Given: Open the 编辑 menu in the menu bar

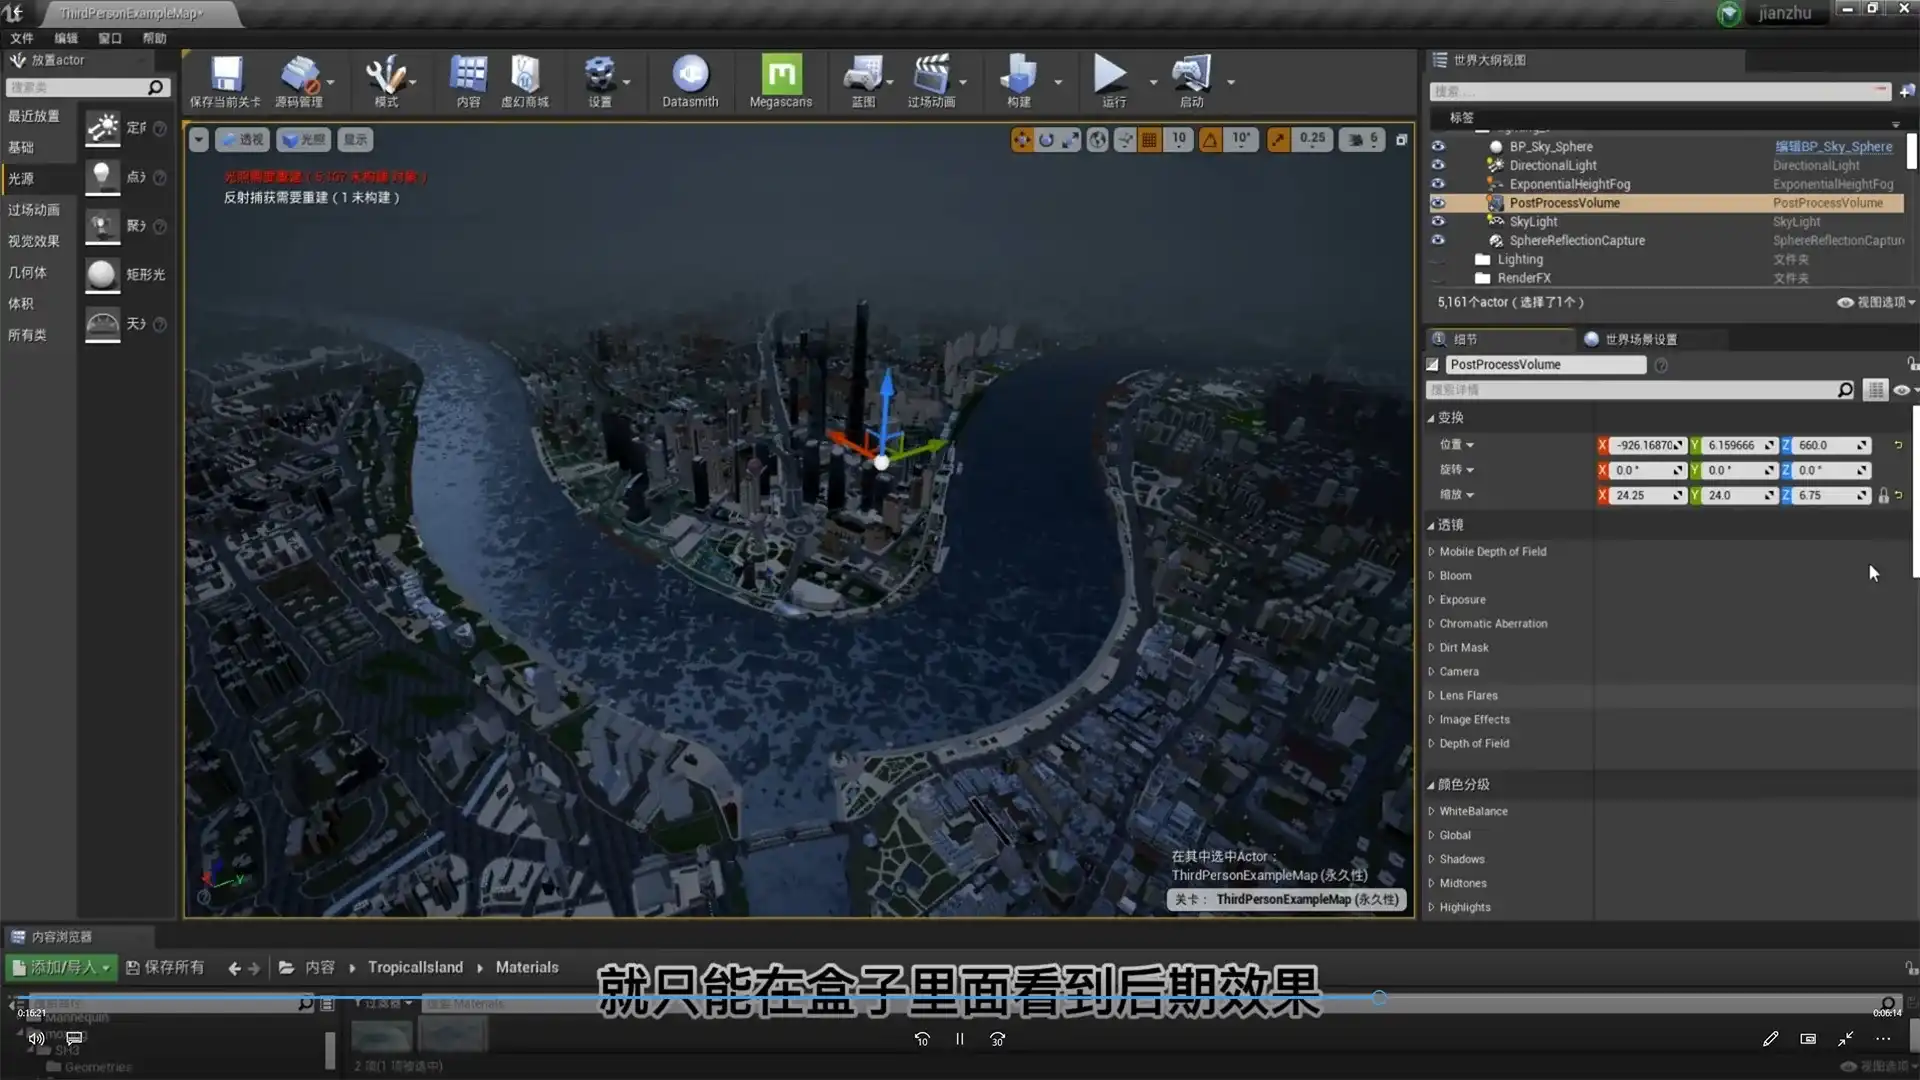Looking at the screenshot, I should pos(65,38).
